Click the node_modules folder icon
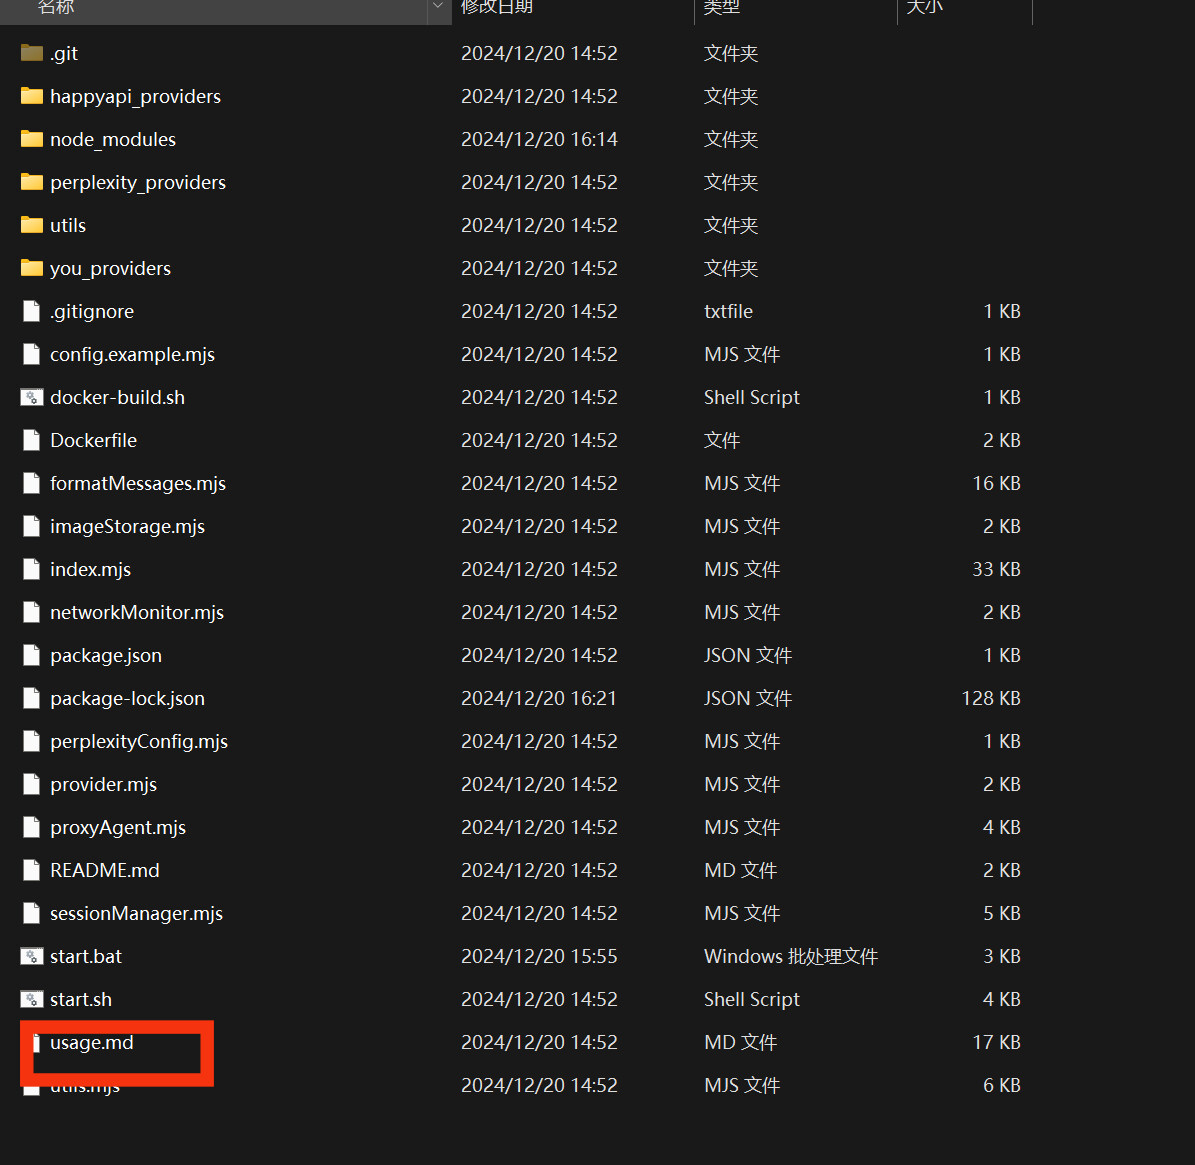1195x1165 pixels. click(32, 139)
